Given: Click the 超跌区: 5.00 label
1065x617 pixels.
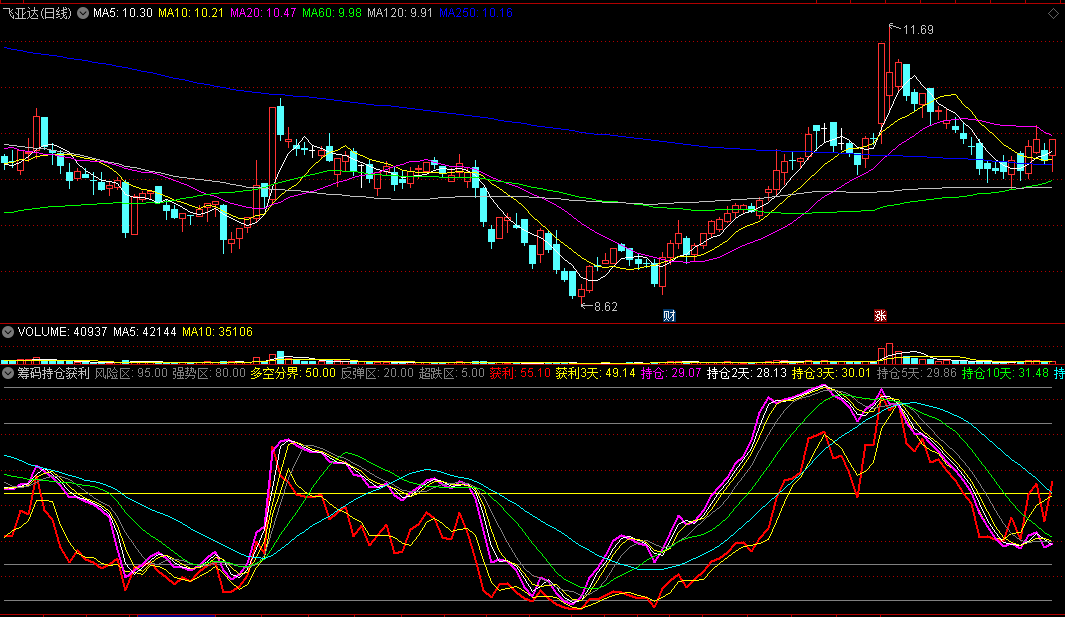Looking at the screenshot, I should [x=452, y=373].
